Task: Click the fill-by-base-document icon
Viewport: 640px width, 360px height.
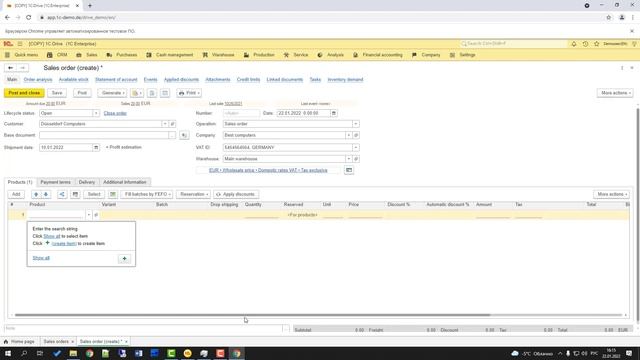Action: (x=184, y=135)
